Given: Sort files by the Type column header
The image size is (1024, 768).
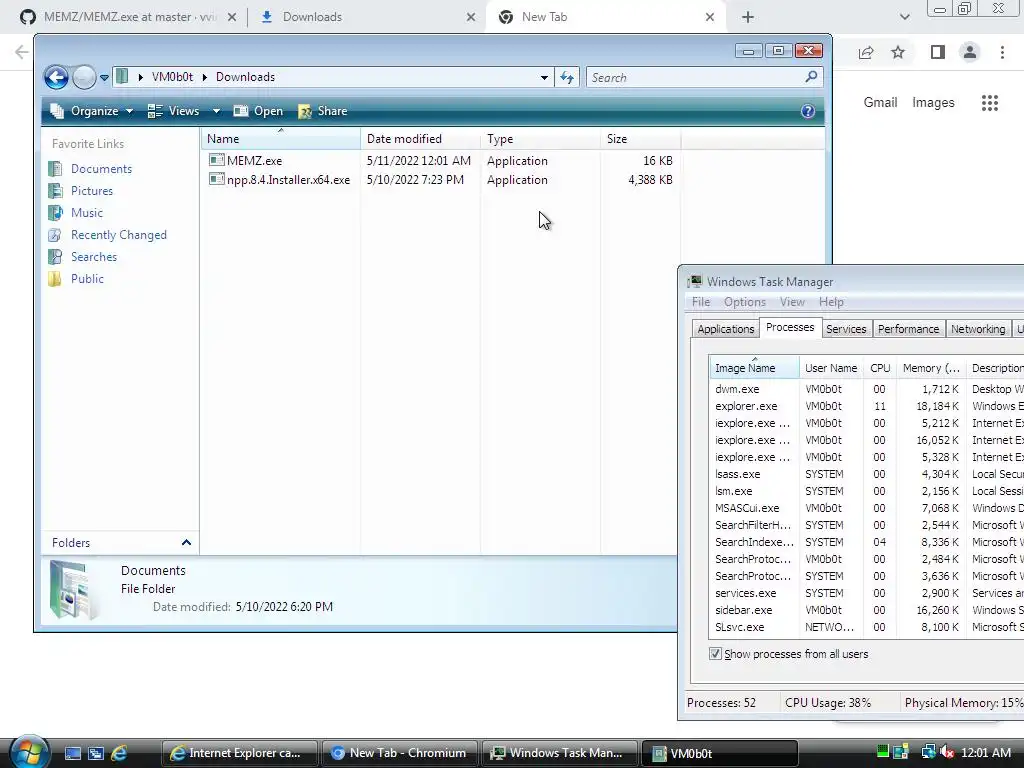Looking at the screenshot, I should (540, 138).
